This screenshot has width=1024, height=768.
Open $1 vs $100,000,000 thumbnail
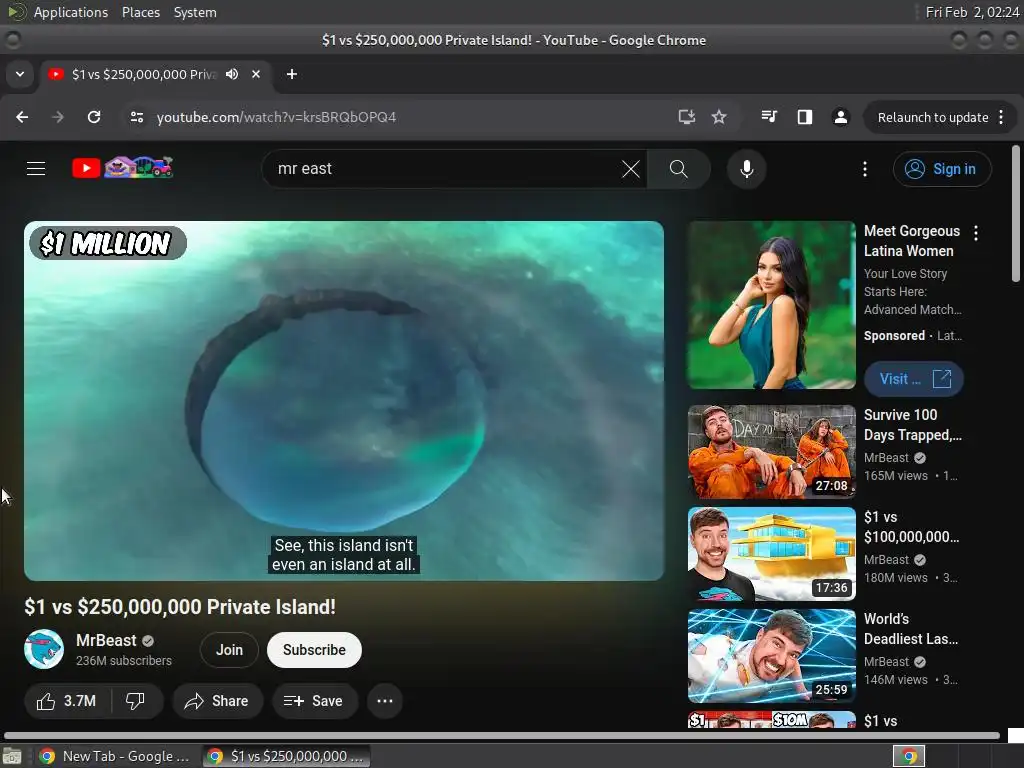[x=771, y=554]
